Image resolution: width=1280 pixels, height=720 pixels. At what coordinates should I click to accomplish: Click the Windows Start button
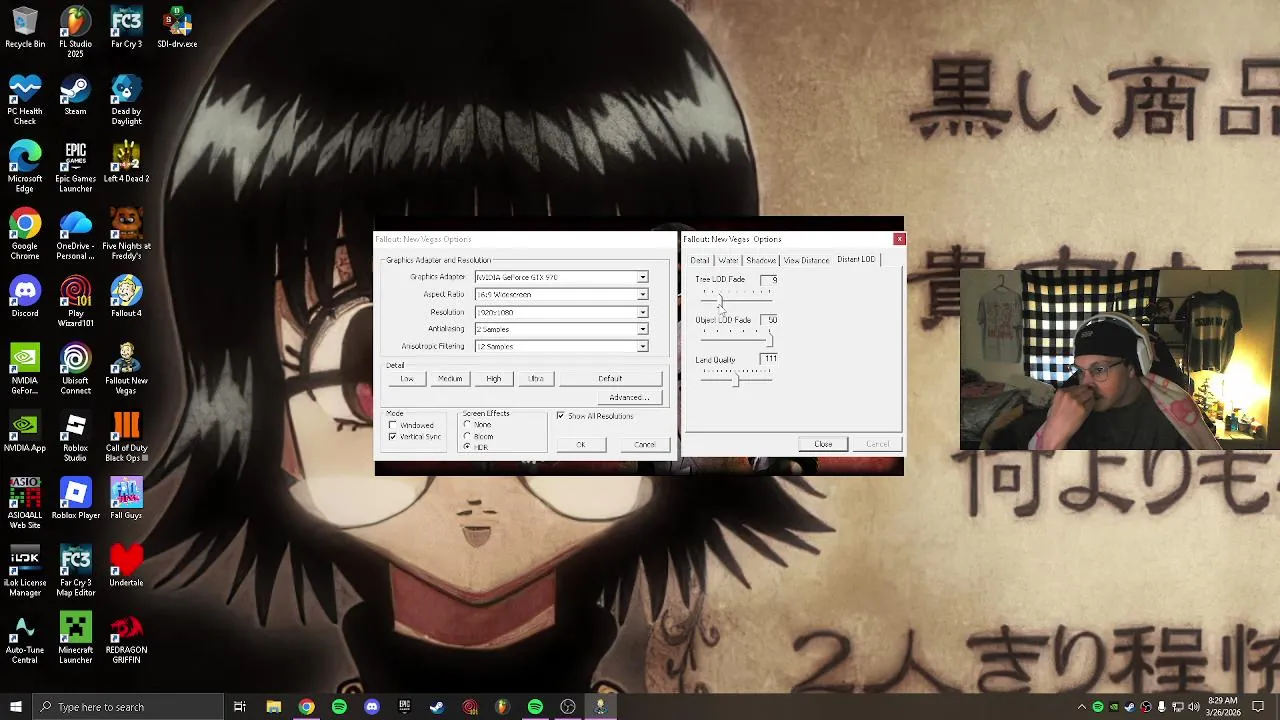pos(16,707)
